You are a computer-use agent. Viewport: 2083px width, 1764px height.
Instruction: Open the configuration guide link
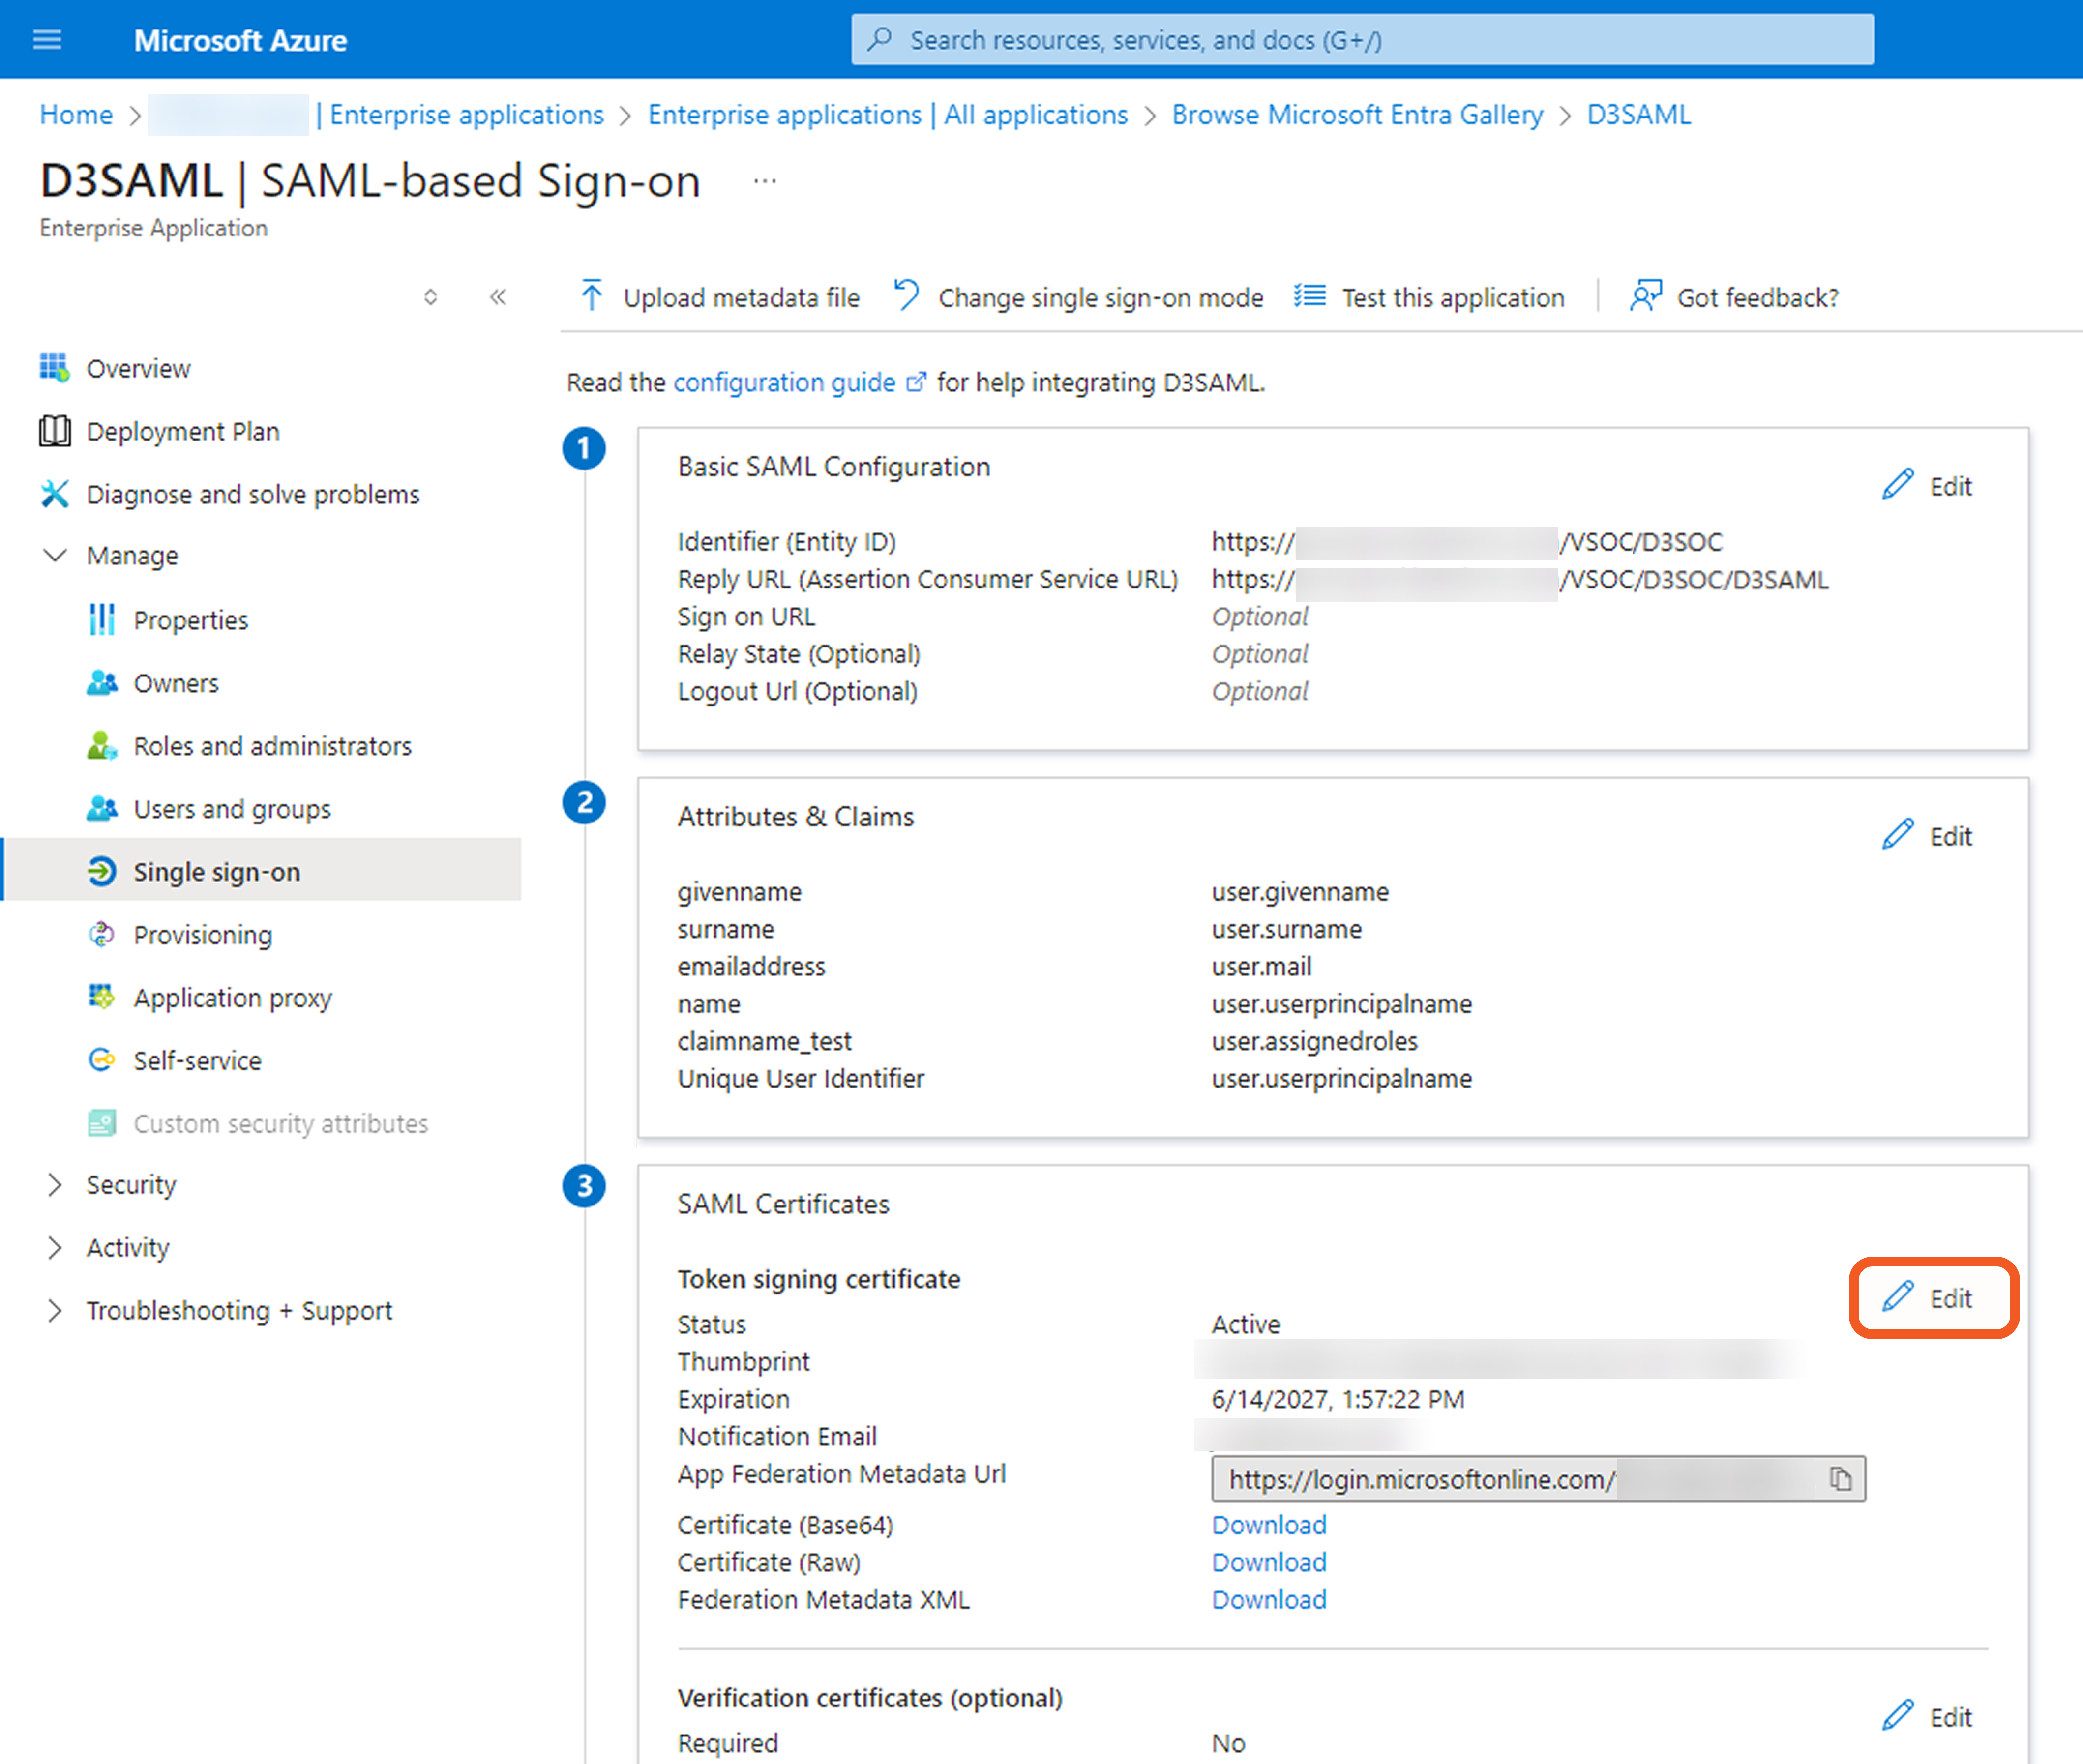tap(784, 382)
